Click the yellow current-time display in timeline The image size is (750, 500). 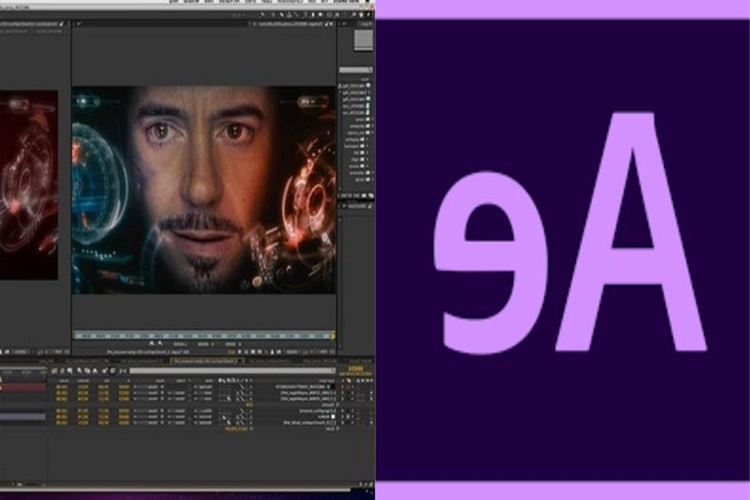[x=356, y=369]
